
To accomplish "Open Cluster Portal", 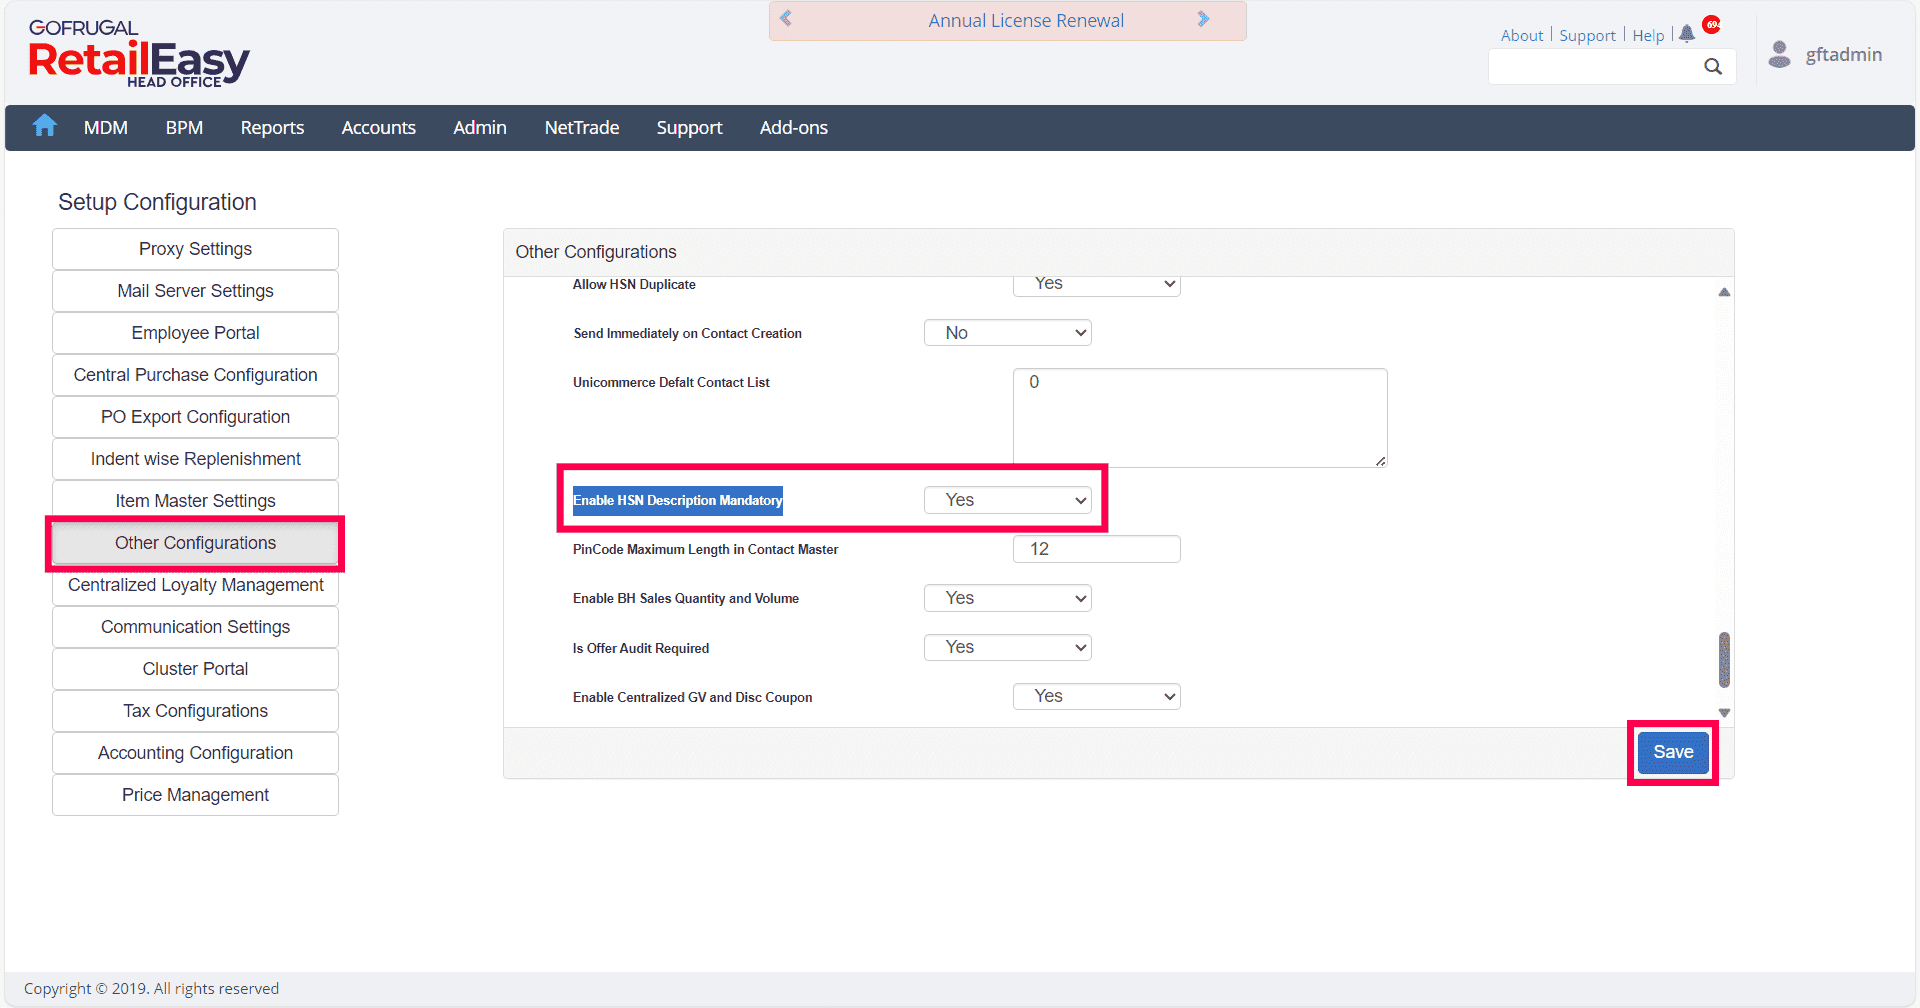I will pyautogui.click(x=195, y=669).
